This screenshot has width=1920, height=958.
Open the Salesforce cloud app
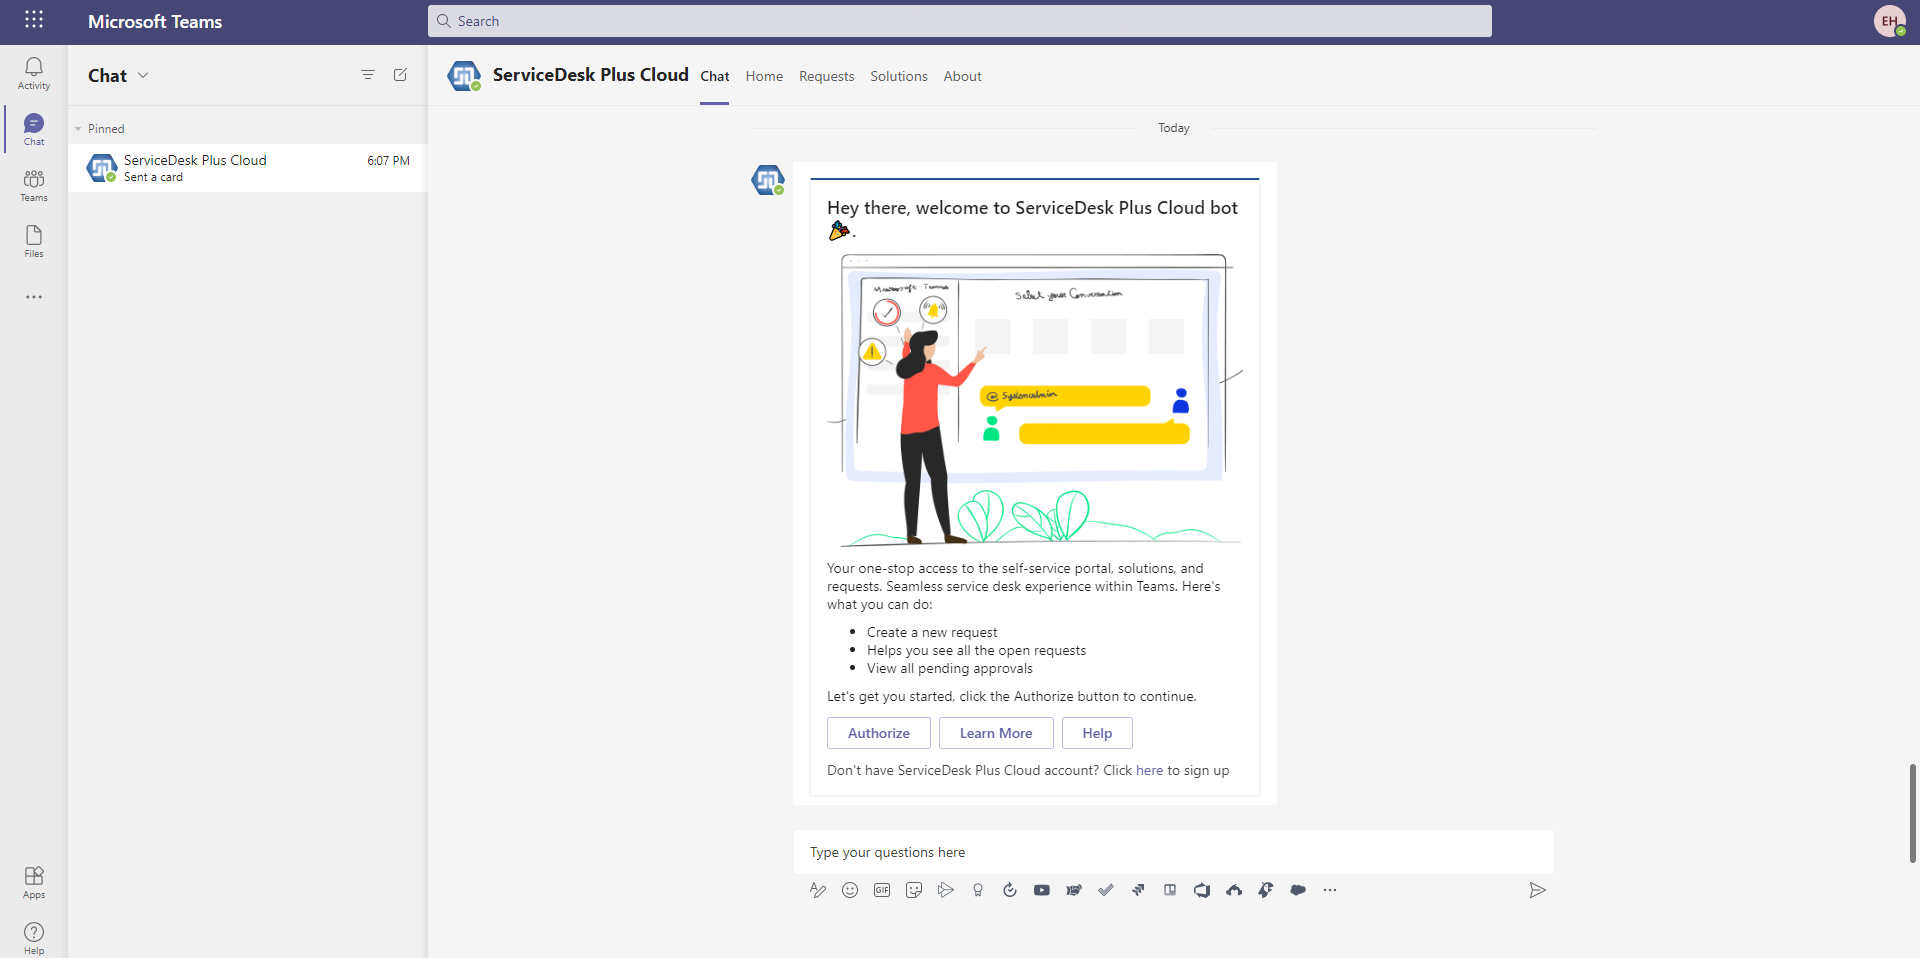pyautogui.click(x=1298, y=890)
